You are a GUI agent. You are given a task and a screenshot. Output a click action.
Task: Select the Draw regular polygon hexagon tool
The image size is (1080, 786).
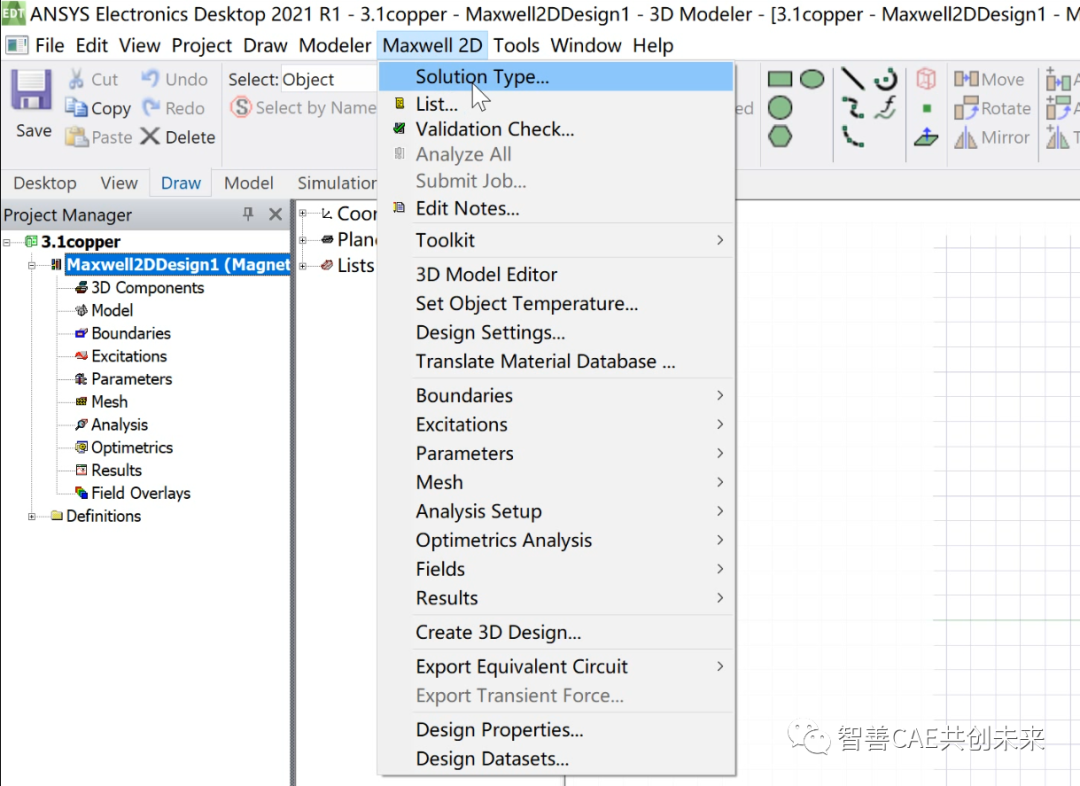[780, 136]
